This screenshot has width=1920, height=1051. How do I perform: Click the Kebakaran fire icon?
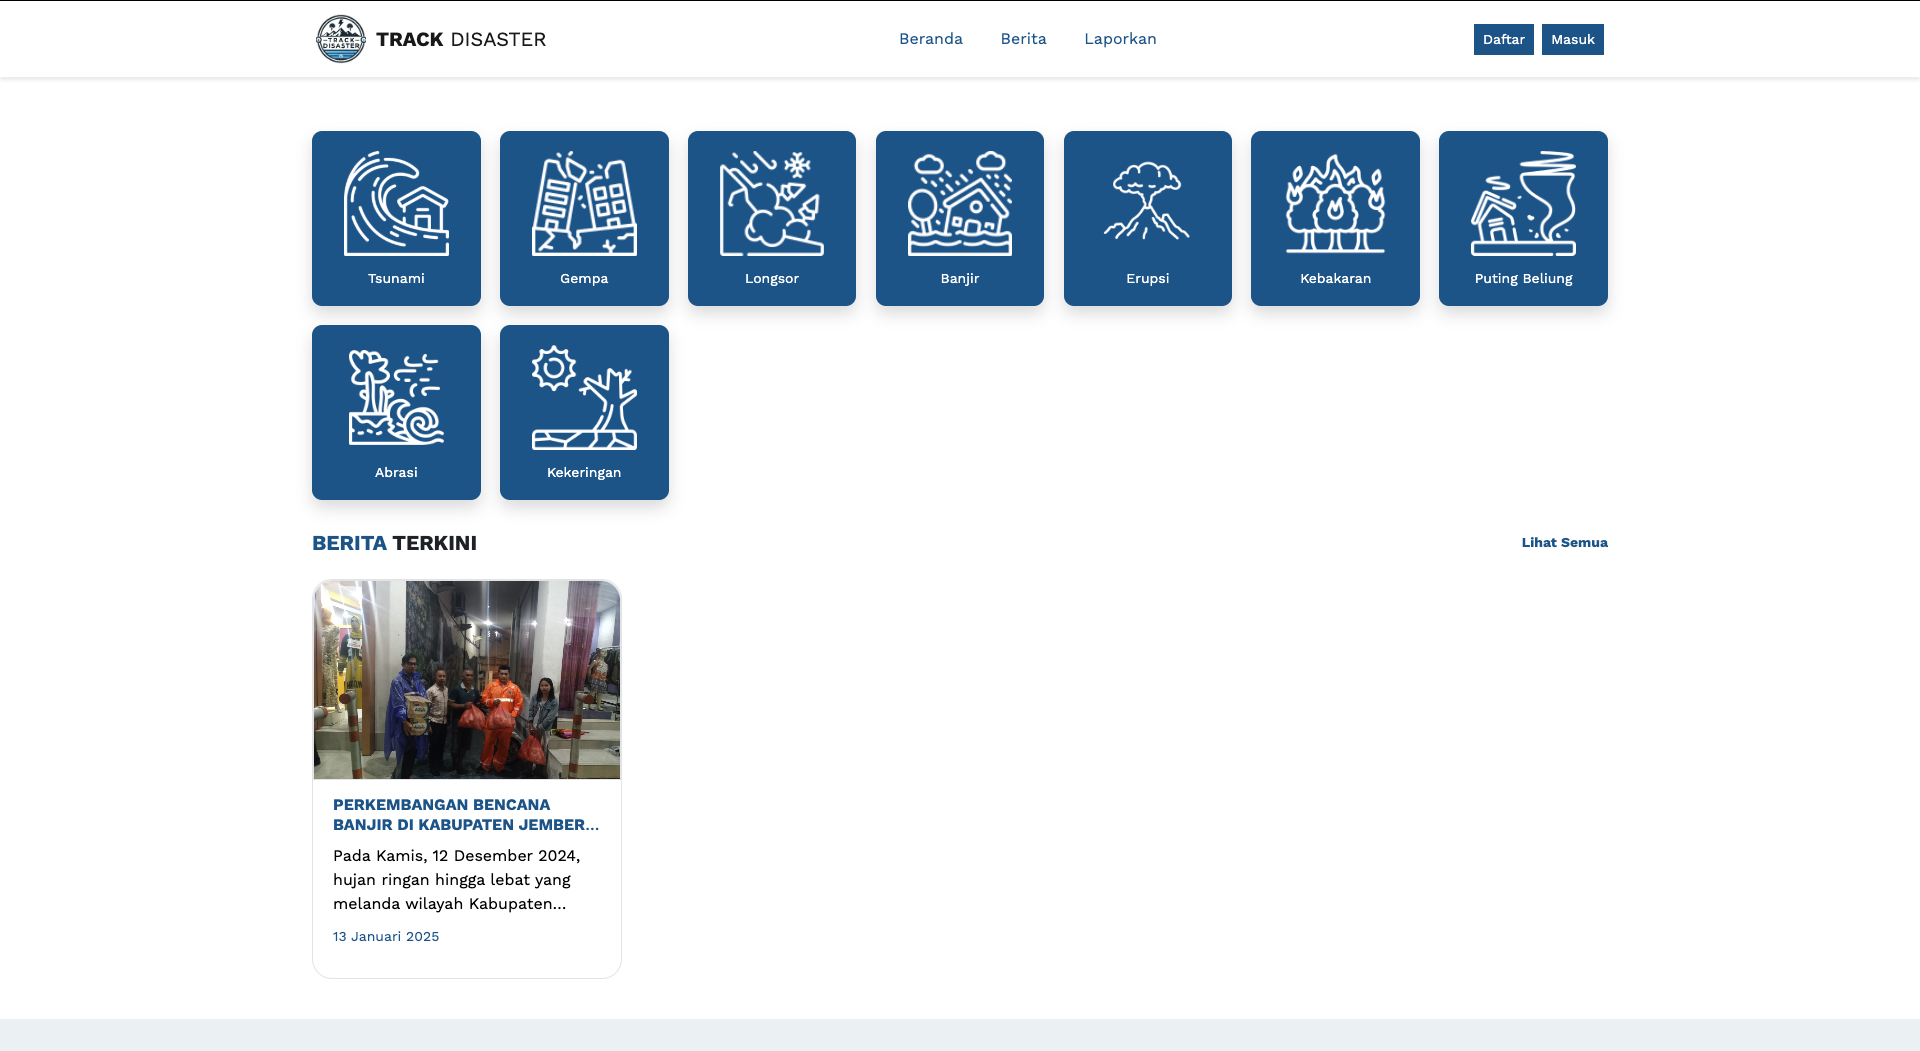(x=1335, y=205)
